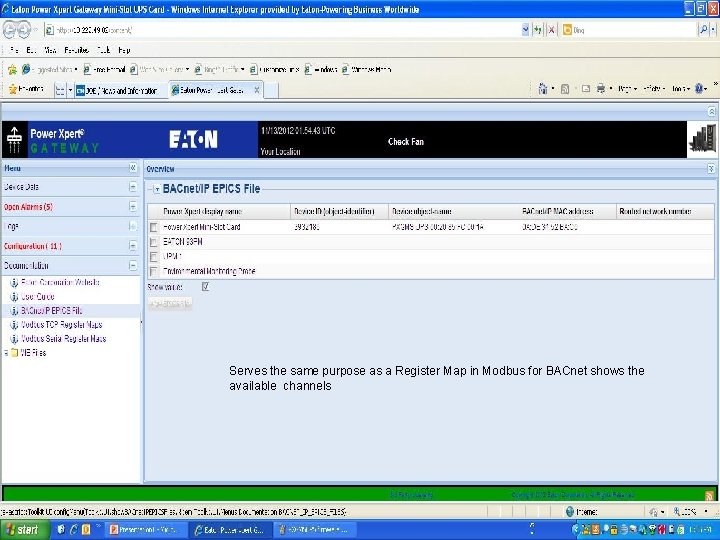Collapse the Menu side panel
The width and height of the screenshot is (720, 540).
pyautogui.click(x=132, y=168)
